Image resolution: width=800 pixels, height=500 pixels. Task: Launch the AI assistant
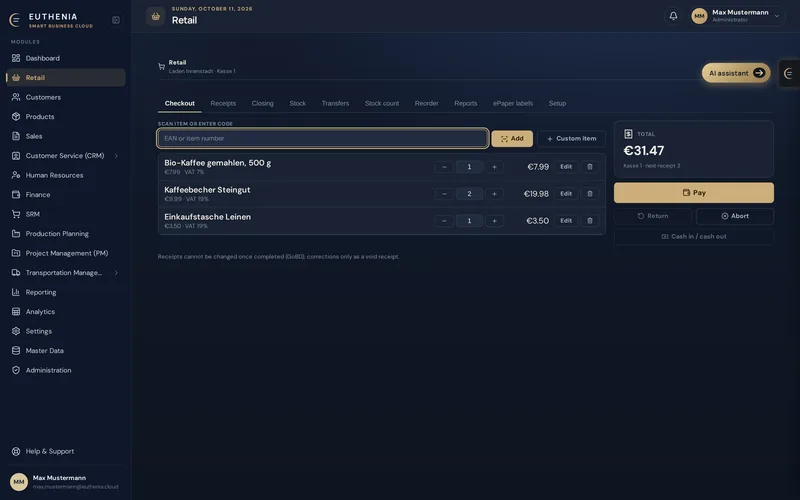pos(736,73)
